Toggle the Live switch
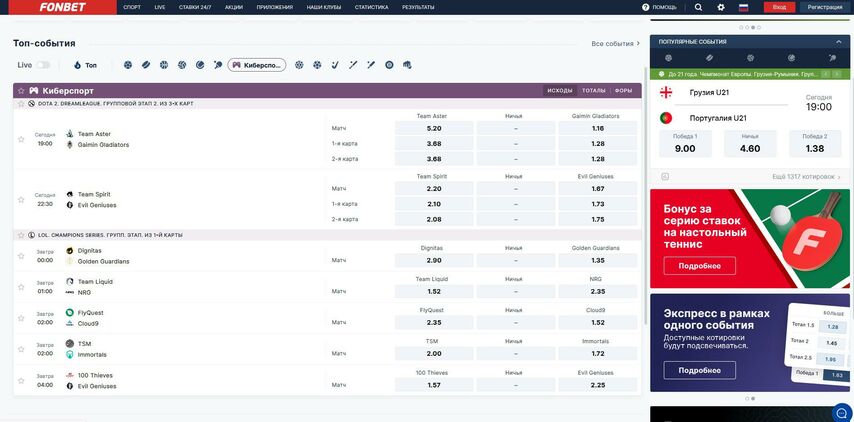This screenshot has width=854, height=422. [x=43, y=65]
